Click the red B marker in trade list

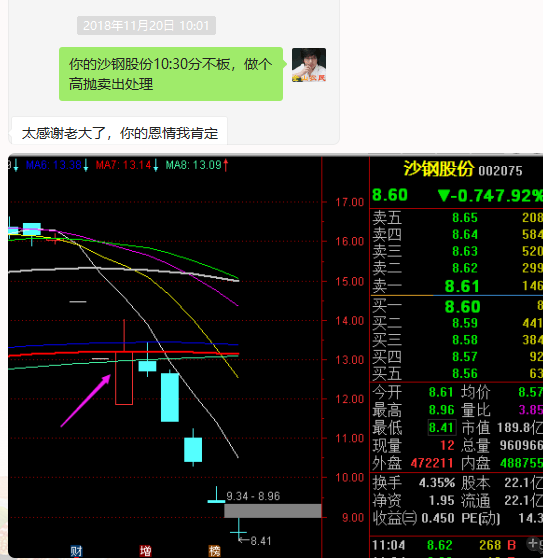[x=512, y=545]
